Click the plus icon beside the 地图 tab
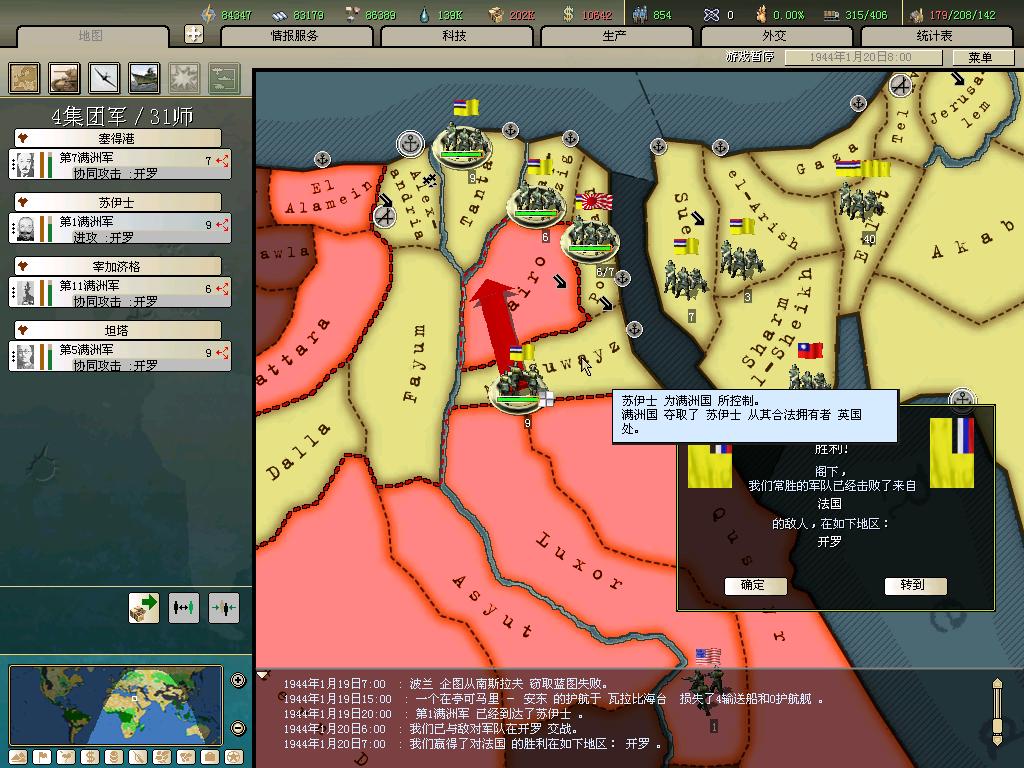The height and width of the screenshot is (768, 1024). coord(194,34)
